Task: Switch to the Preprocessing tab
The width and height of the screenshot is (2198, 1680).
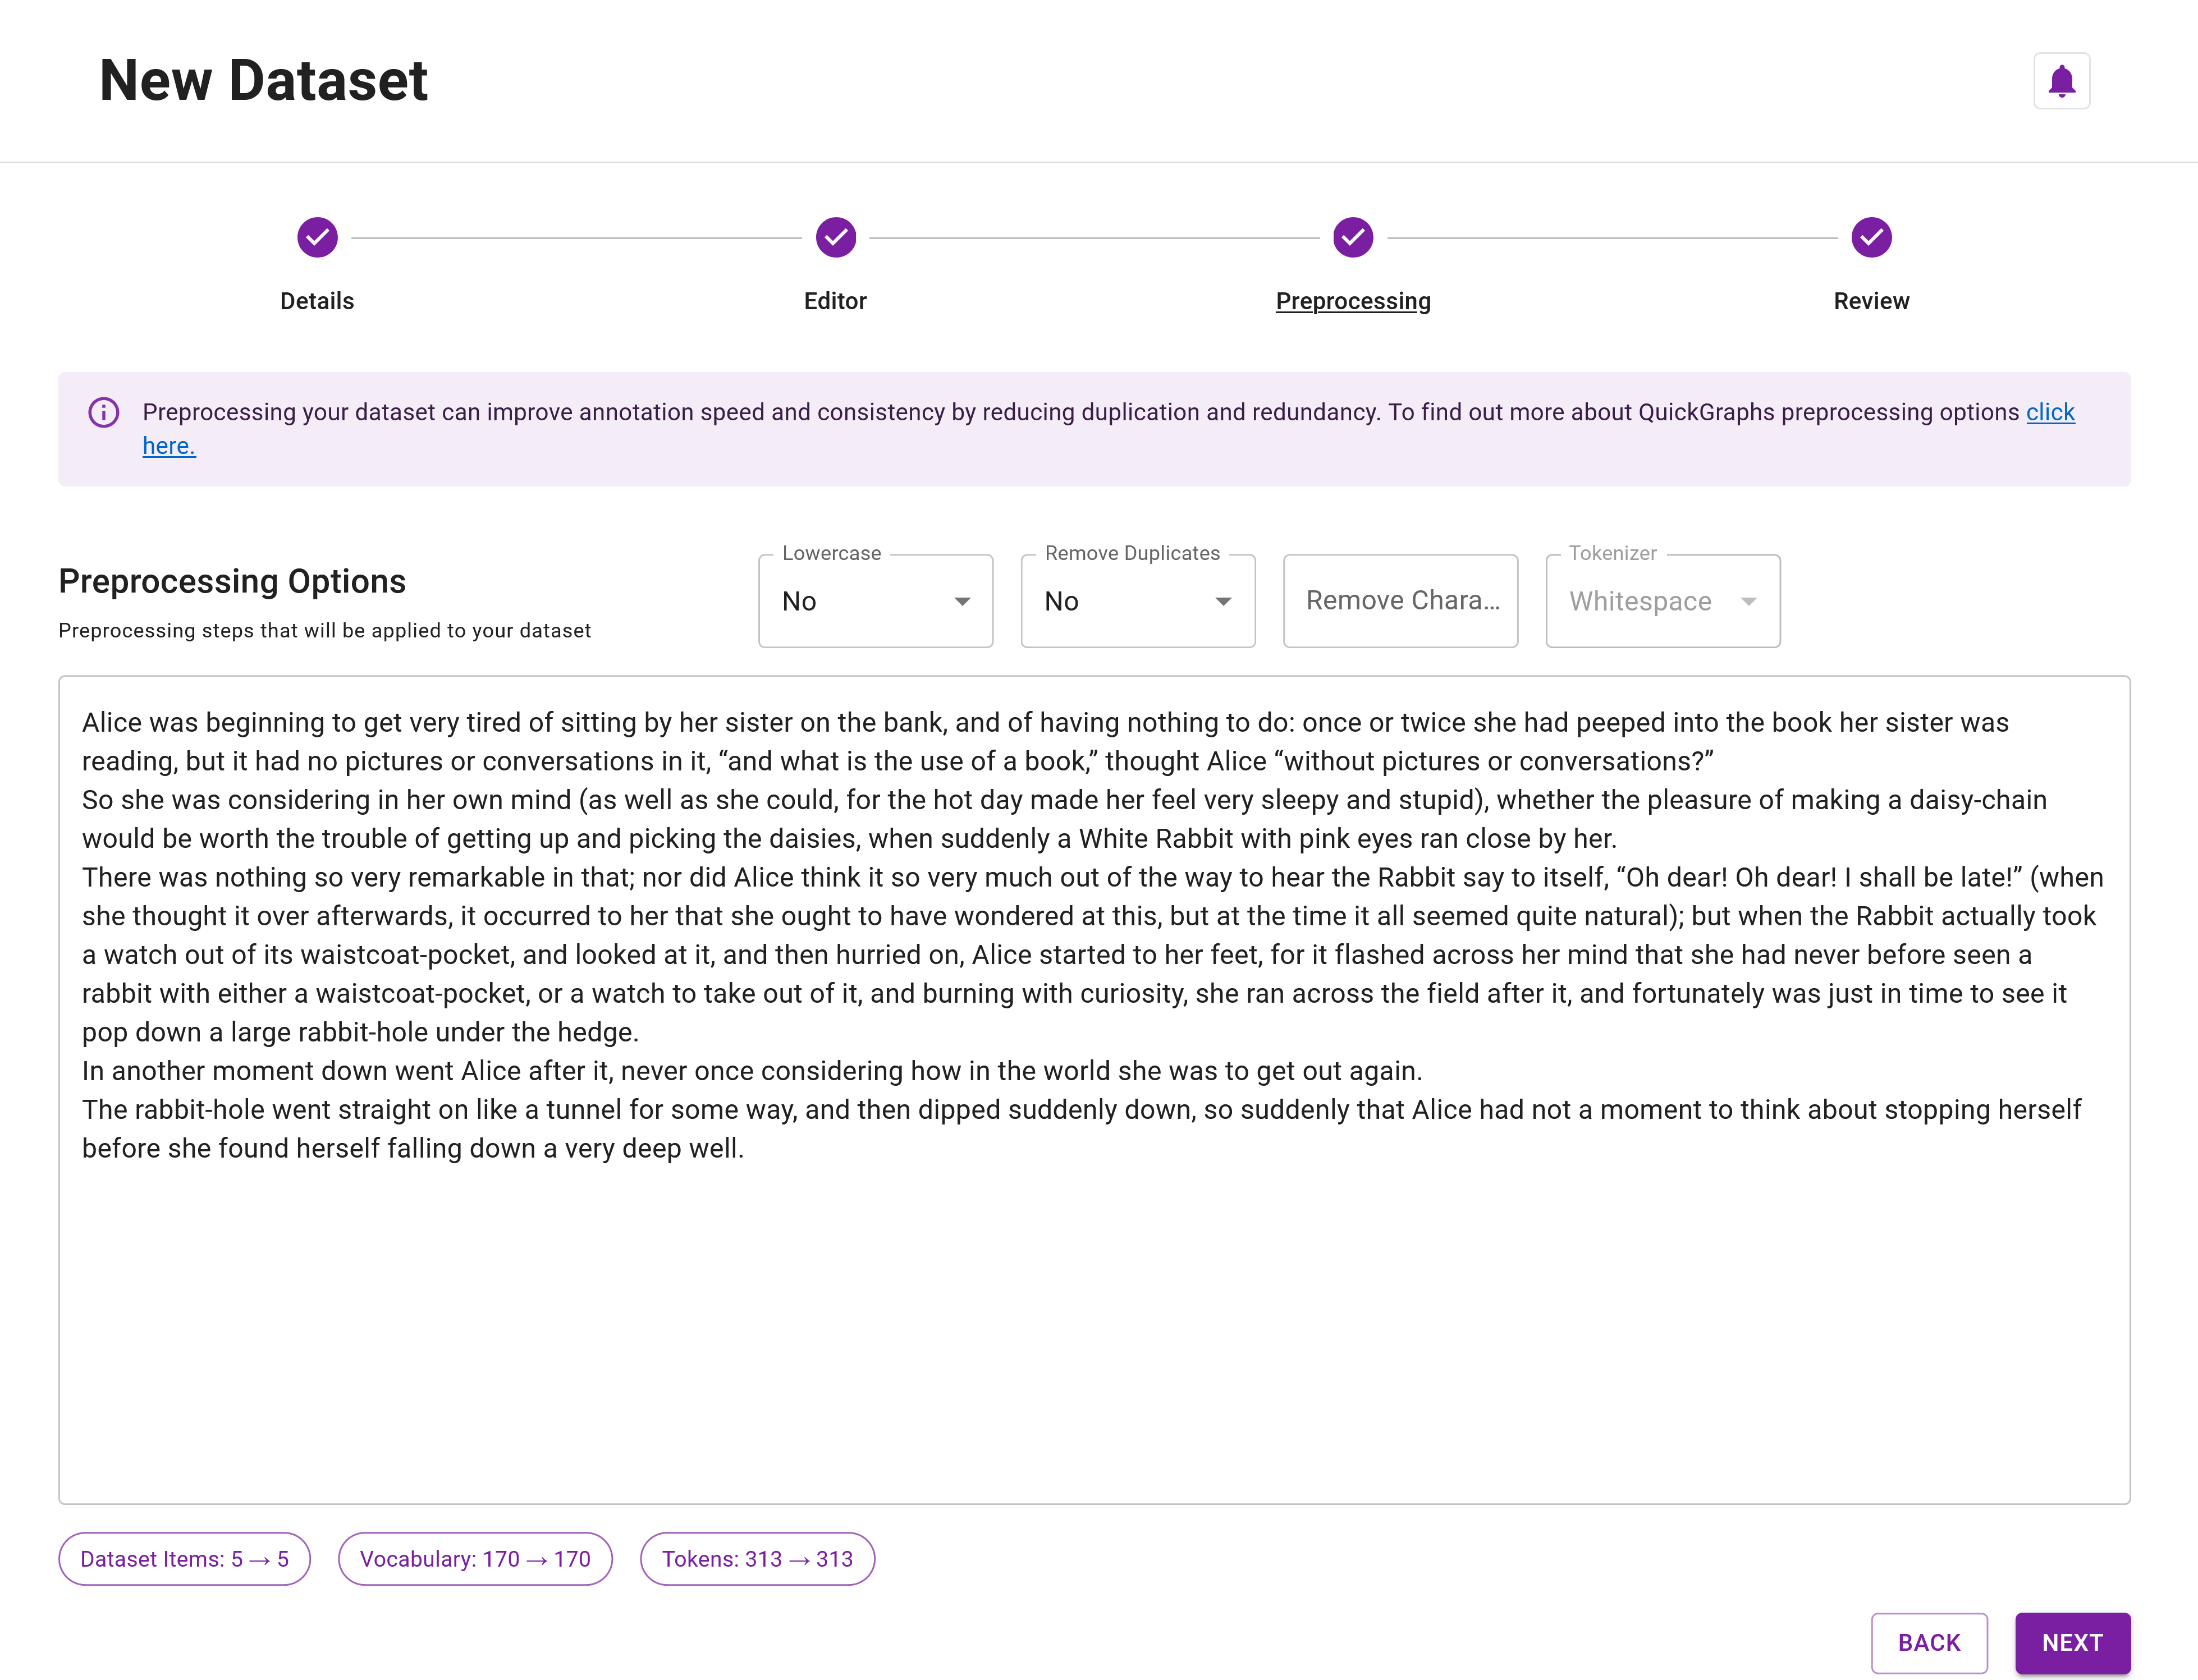Action: coord(1353,301)
